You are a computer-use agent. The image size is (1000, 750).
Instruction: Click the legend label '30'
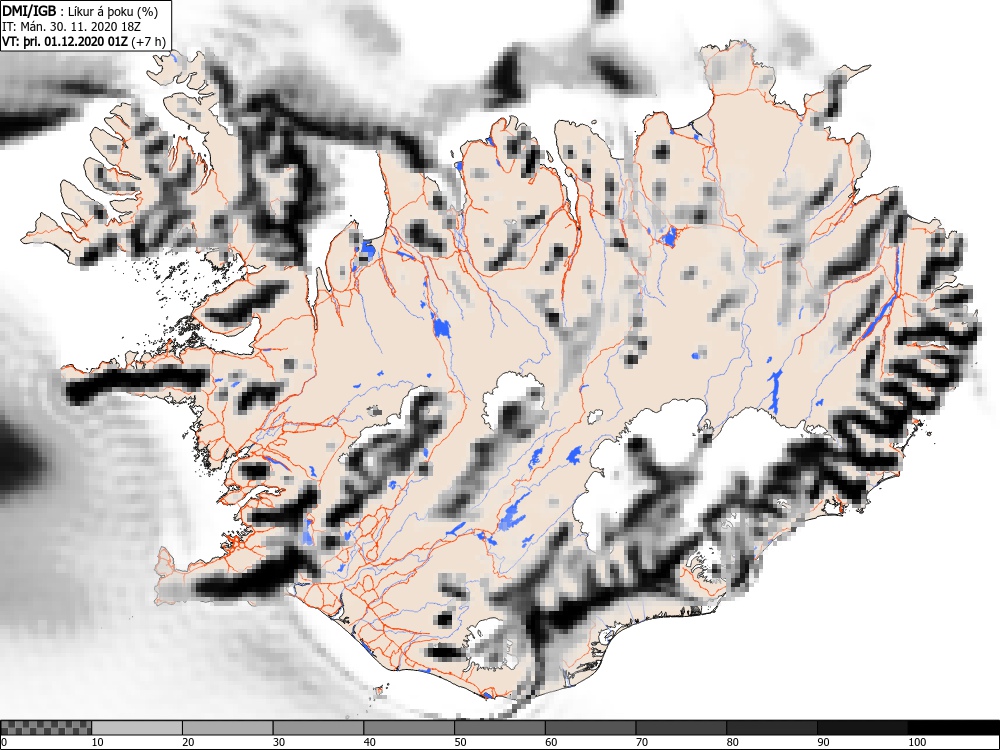click(279, 742)
